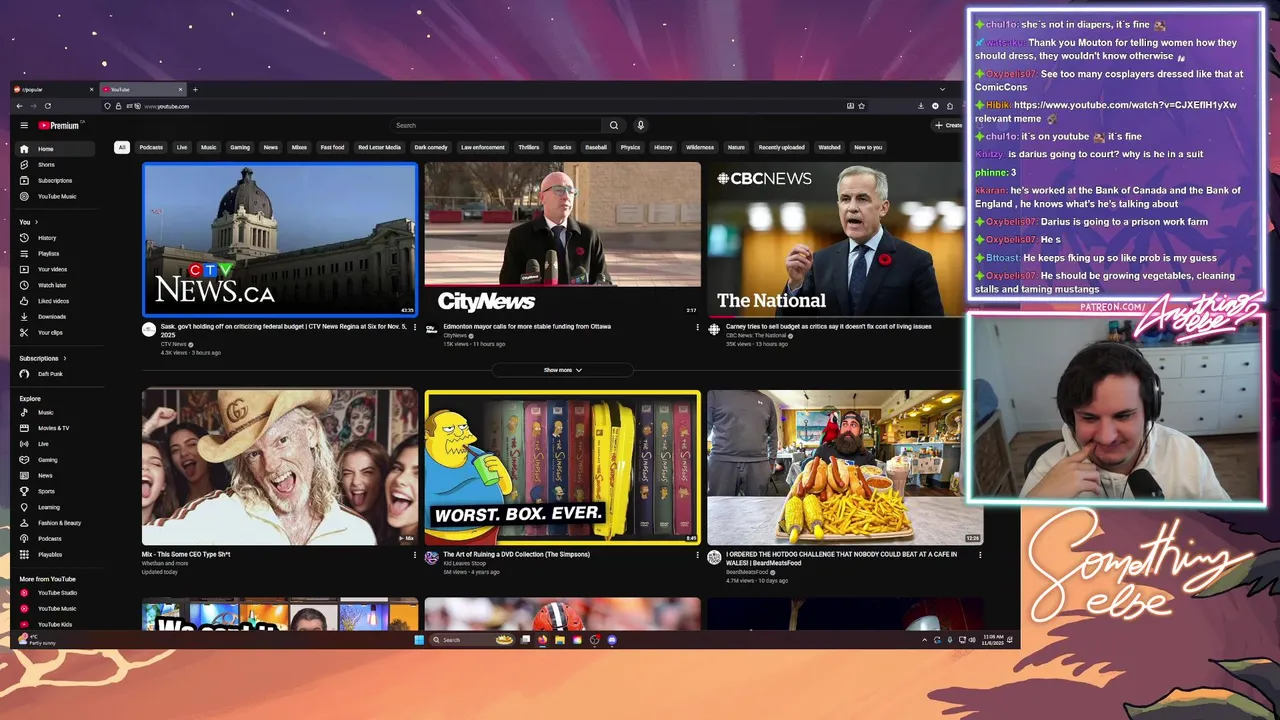Expand news shelf with Show more

(x=562, y=370)
